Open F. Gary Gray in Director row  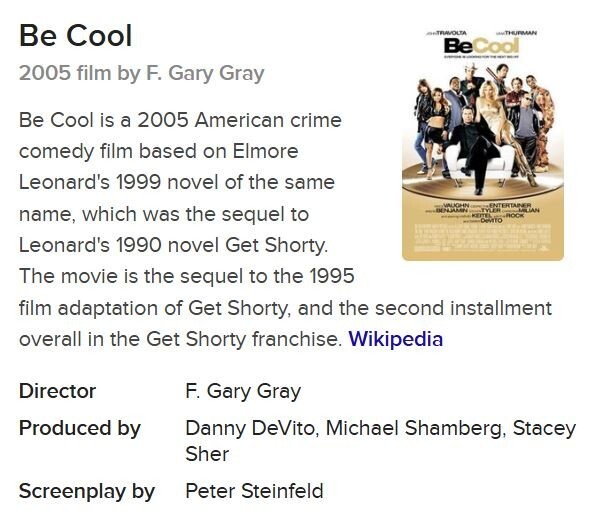tap(243, 391)
